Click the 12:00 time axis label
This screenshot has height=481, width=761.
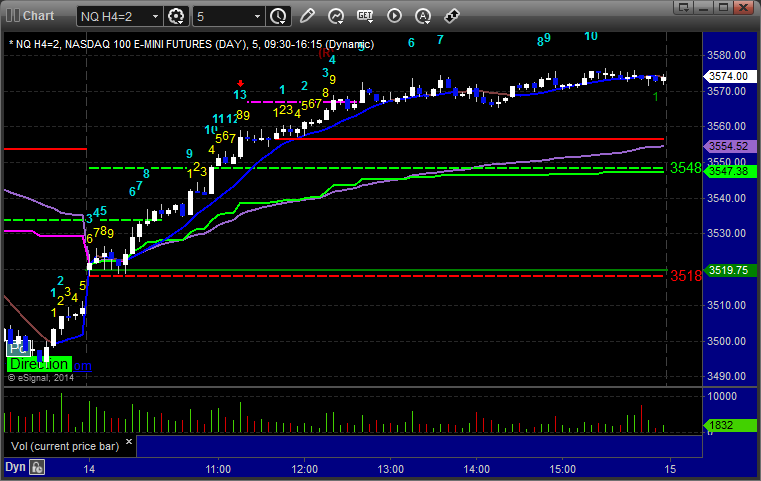click(304, 469)
